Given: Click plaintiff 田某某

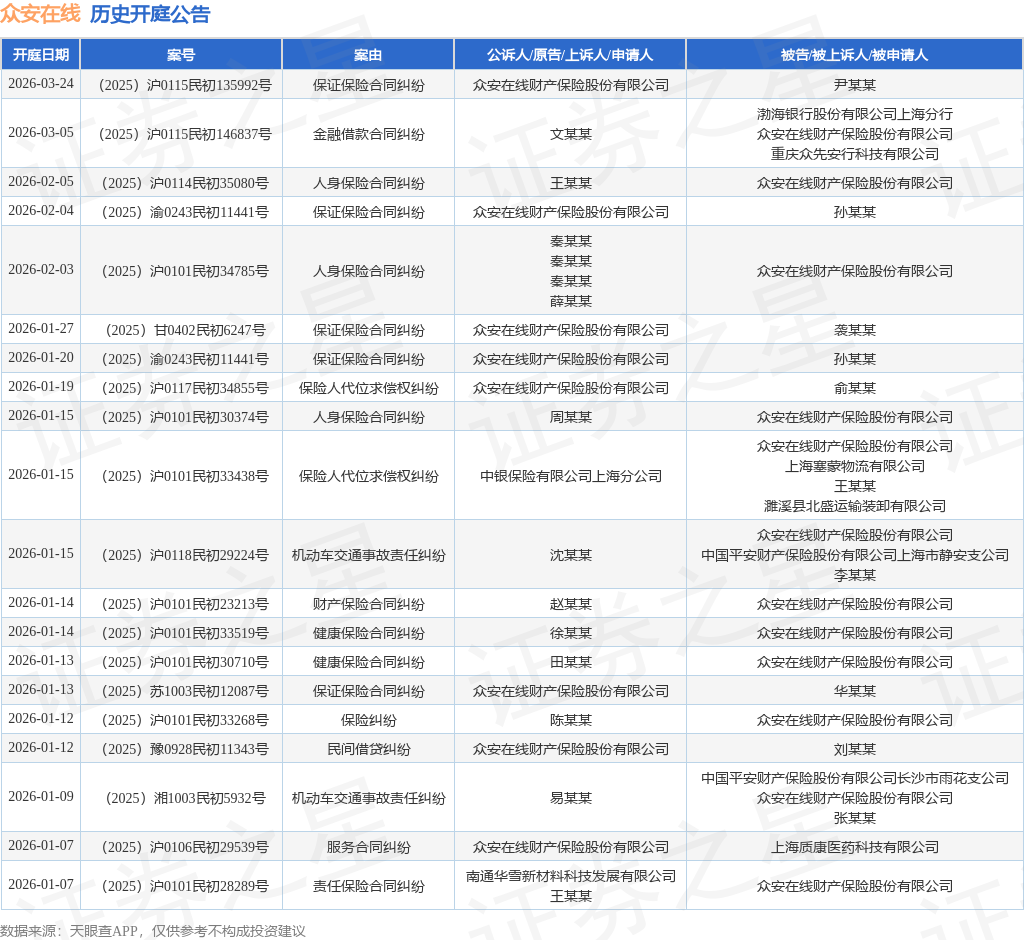Looking at the screenshot, I should (x=571, y=662).
